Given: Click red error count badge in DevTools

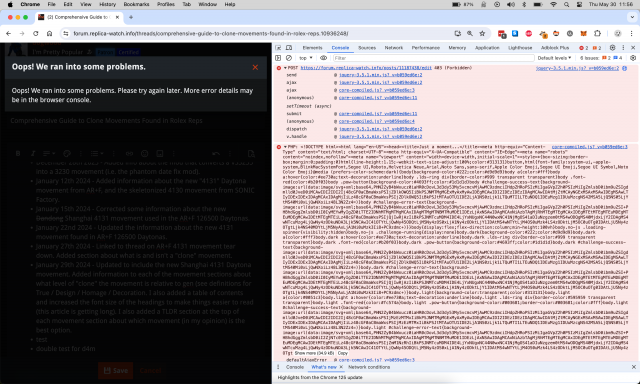Looking at the screenshot, I should click(584, 48).
